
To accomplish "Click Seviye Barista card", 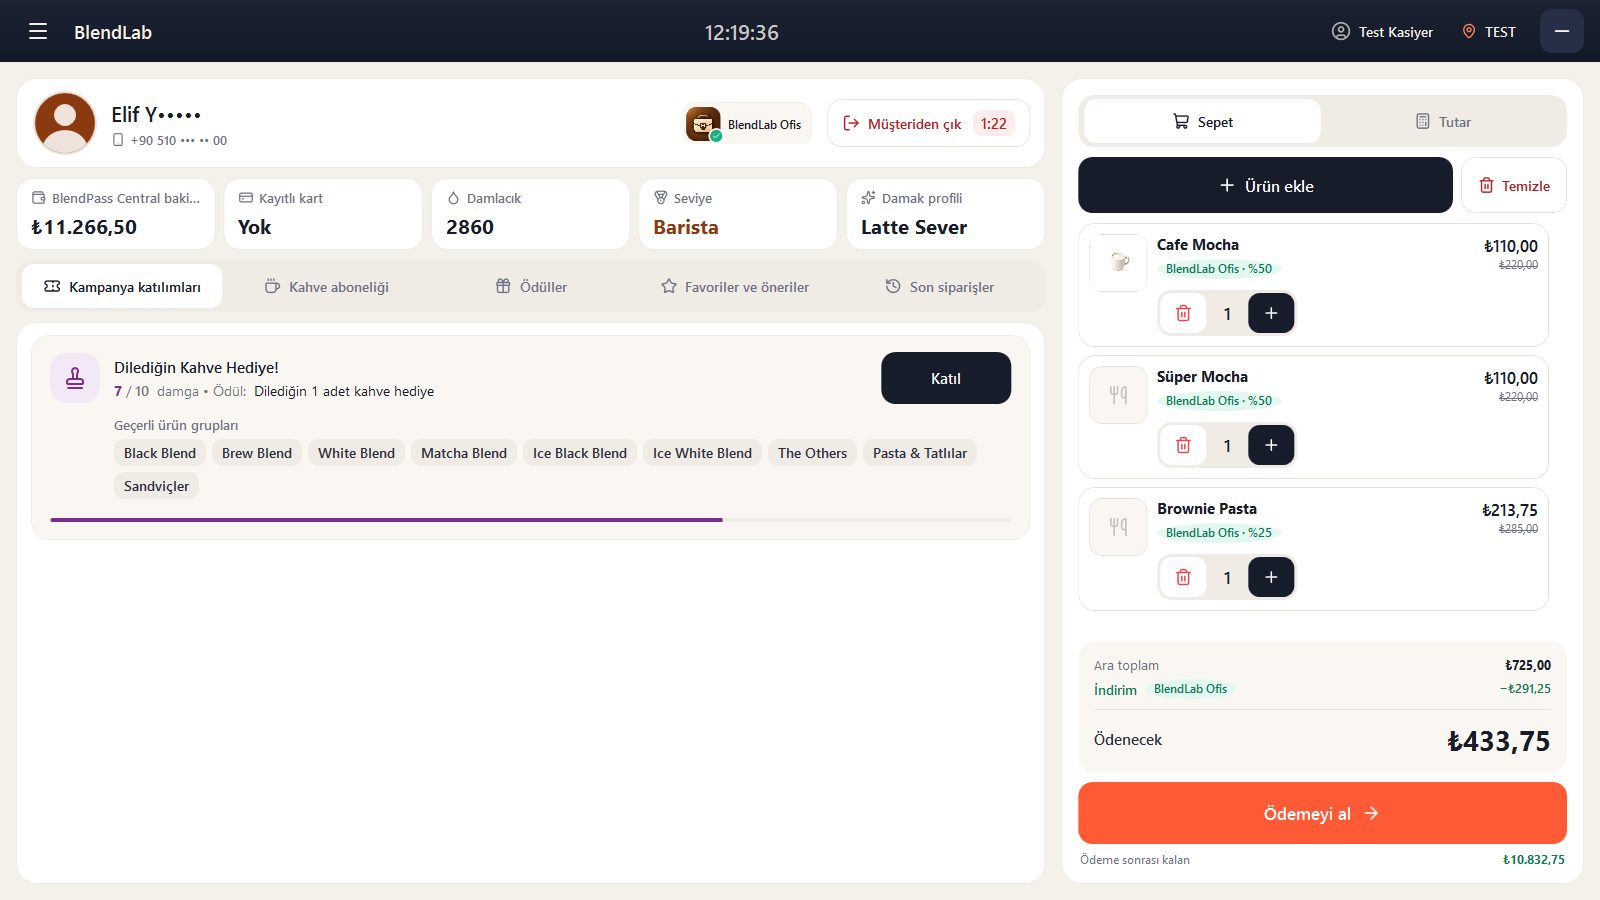I will (x=738, y=214).
